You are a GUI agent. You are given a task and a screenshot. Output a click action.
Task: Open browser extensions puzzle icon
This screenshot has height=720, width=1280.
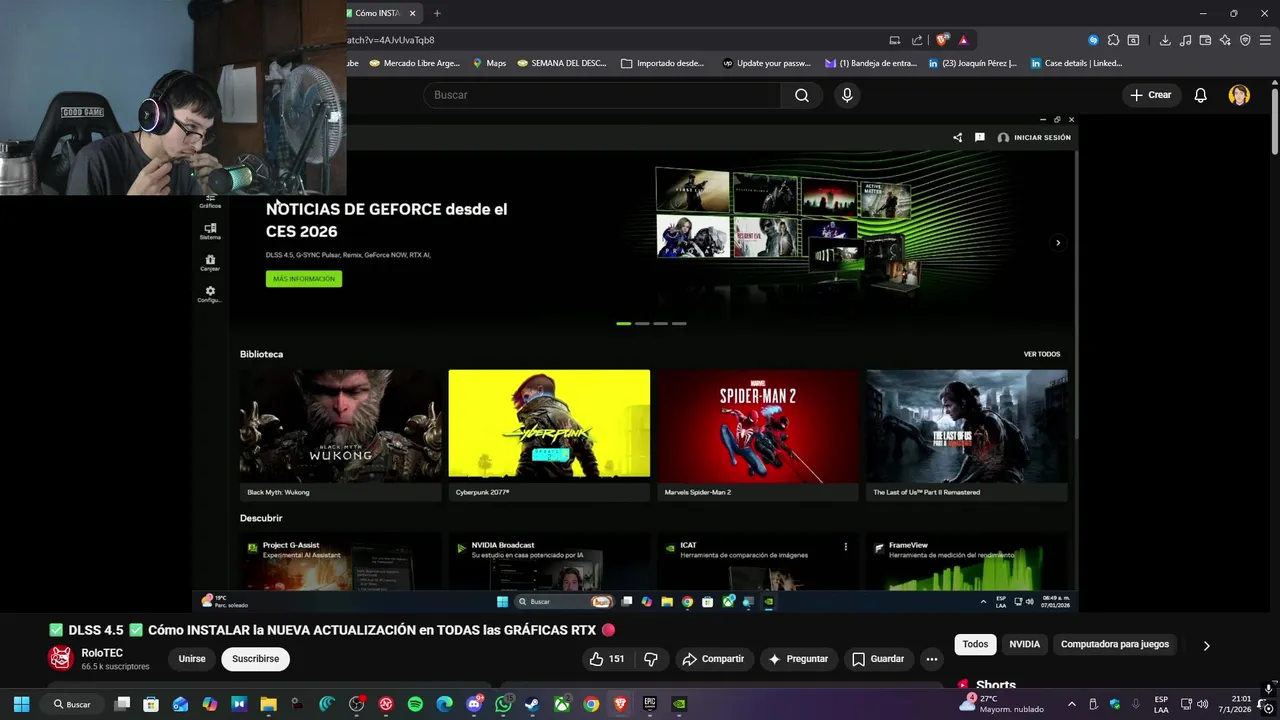tap(1113, 40)
